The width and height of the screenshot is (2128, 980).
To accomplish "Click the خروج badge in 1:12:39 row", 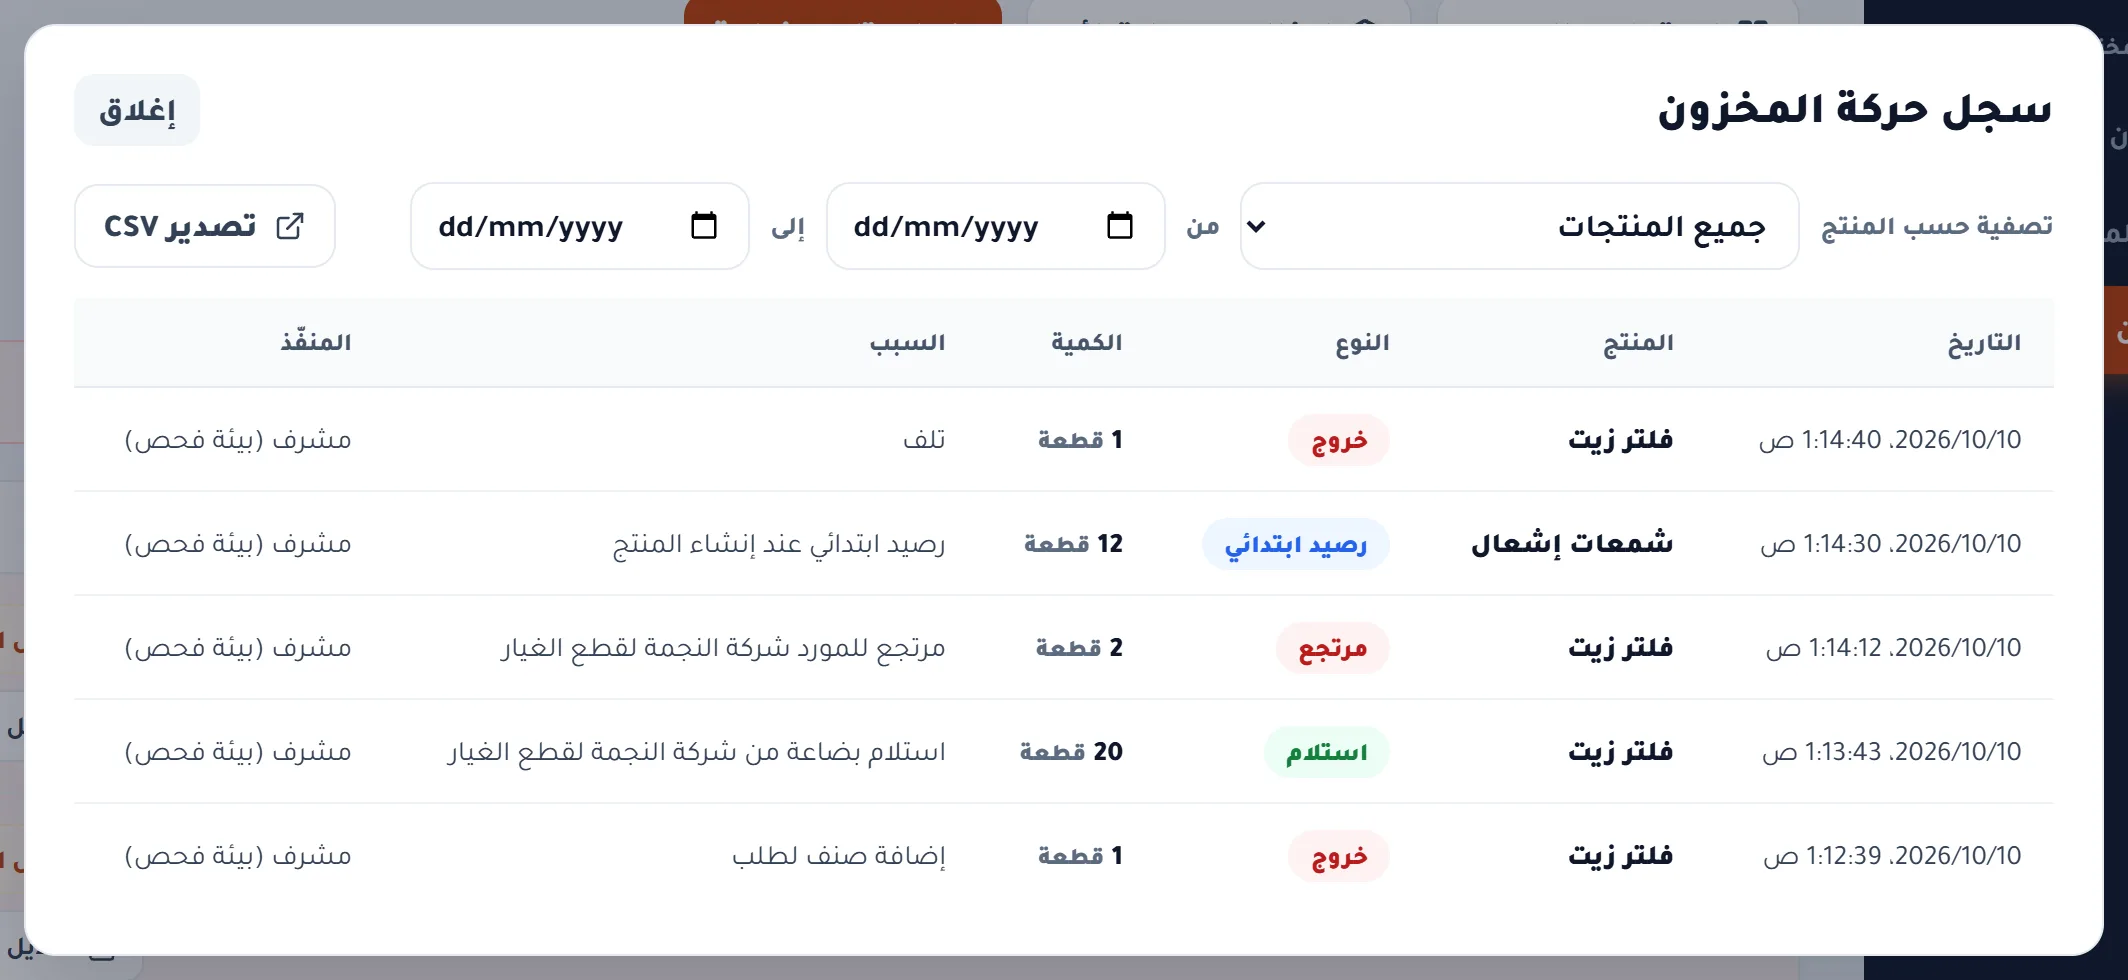I will pyautogui.click(x=1339, y=856).
